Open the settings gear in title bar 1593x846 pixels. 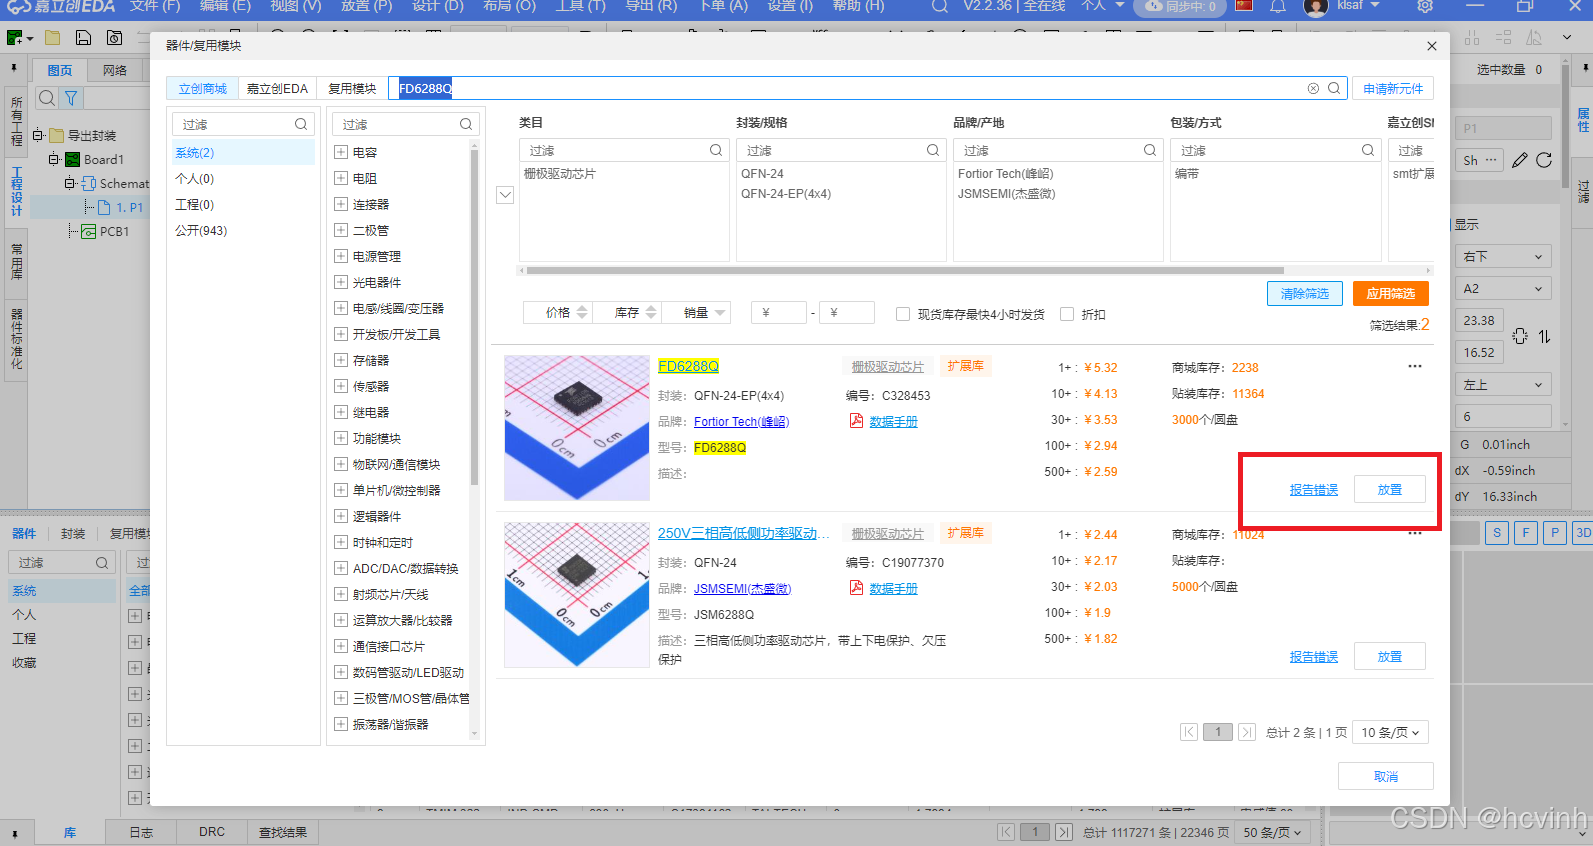point(1425,6)
